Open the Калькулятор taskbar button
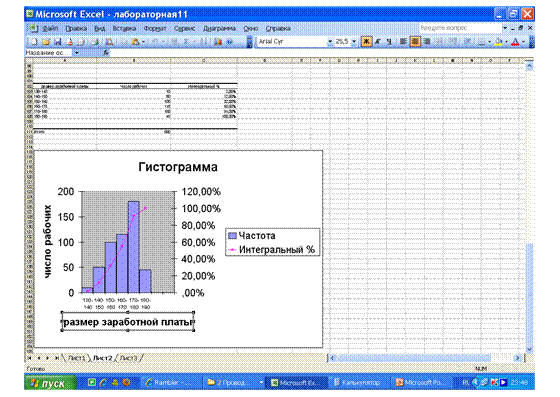Image resolution: width=560 pixels, height=397 pixels. click(x=357, y=383)
